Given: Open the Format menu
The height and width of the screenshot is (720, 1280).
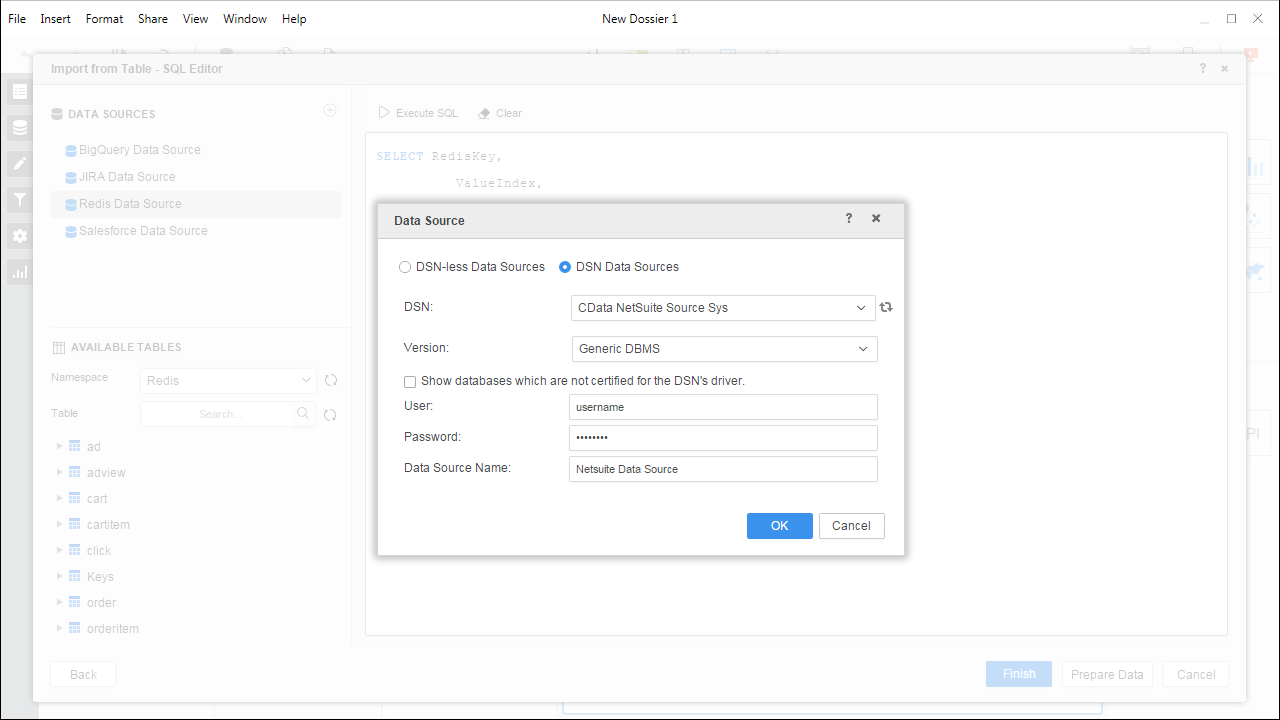Looking at the screenshot, I should 104,19.
